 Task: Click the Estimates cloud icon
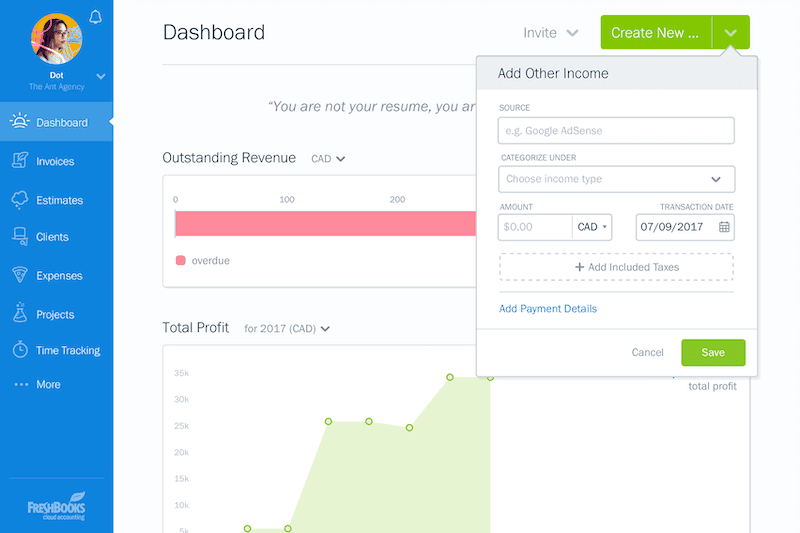19,200
